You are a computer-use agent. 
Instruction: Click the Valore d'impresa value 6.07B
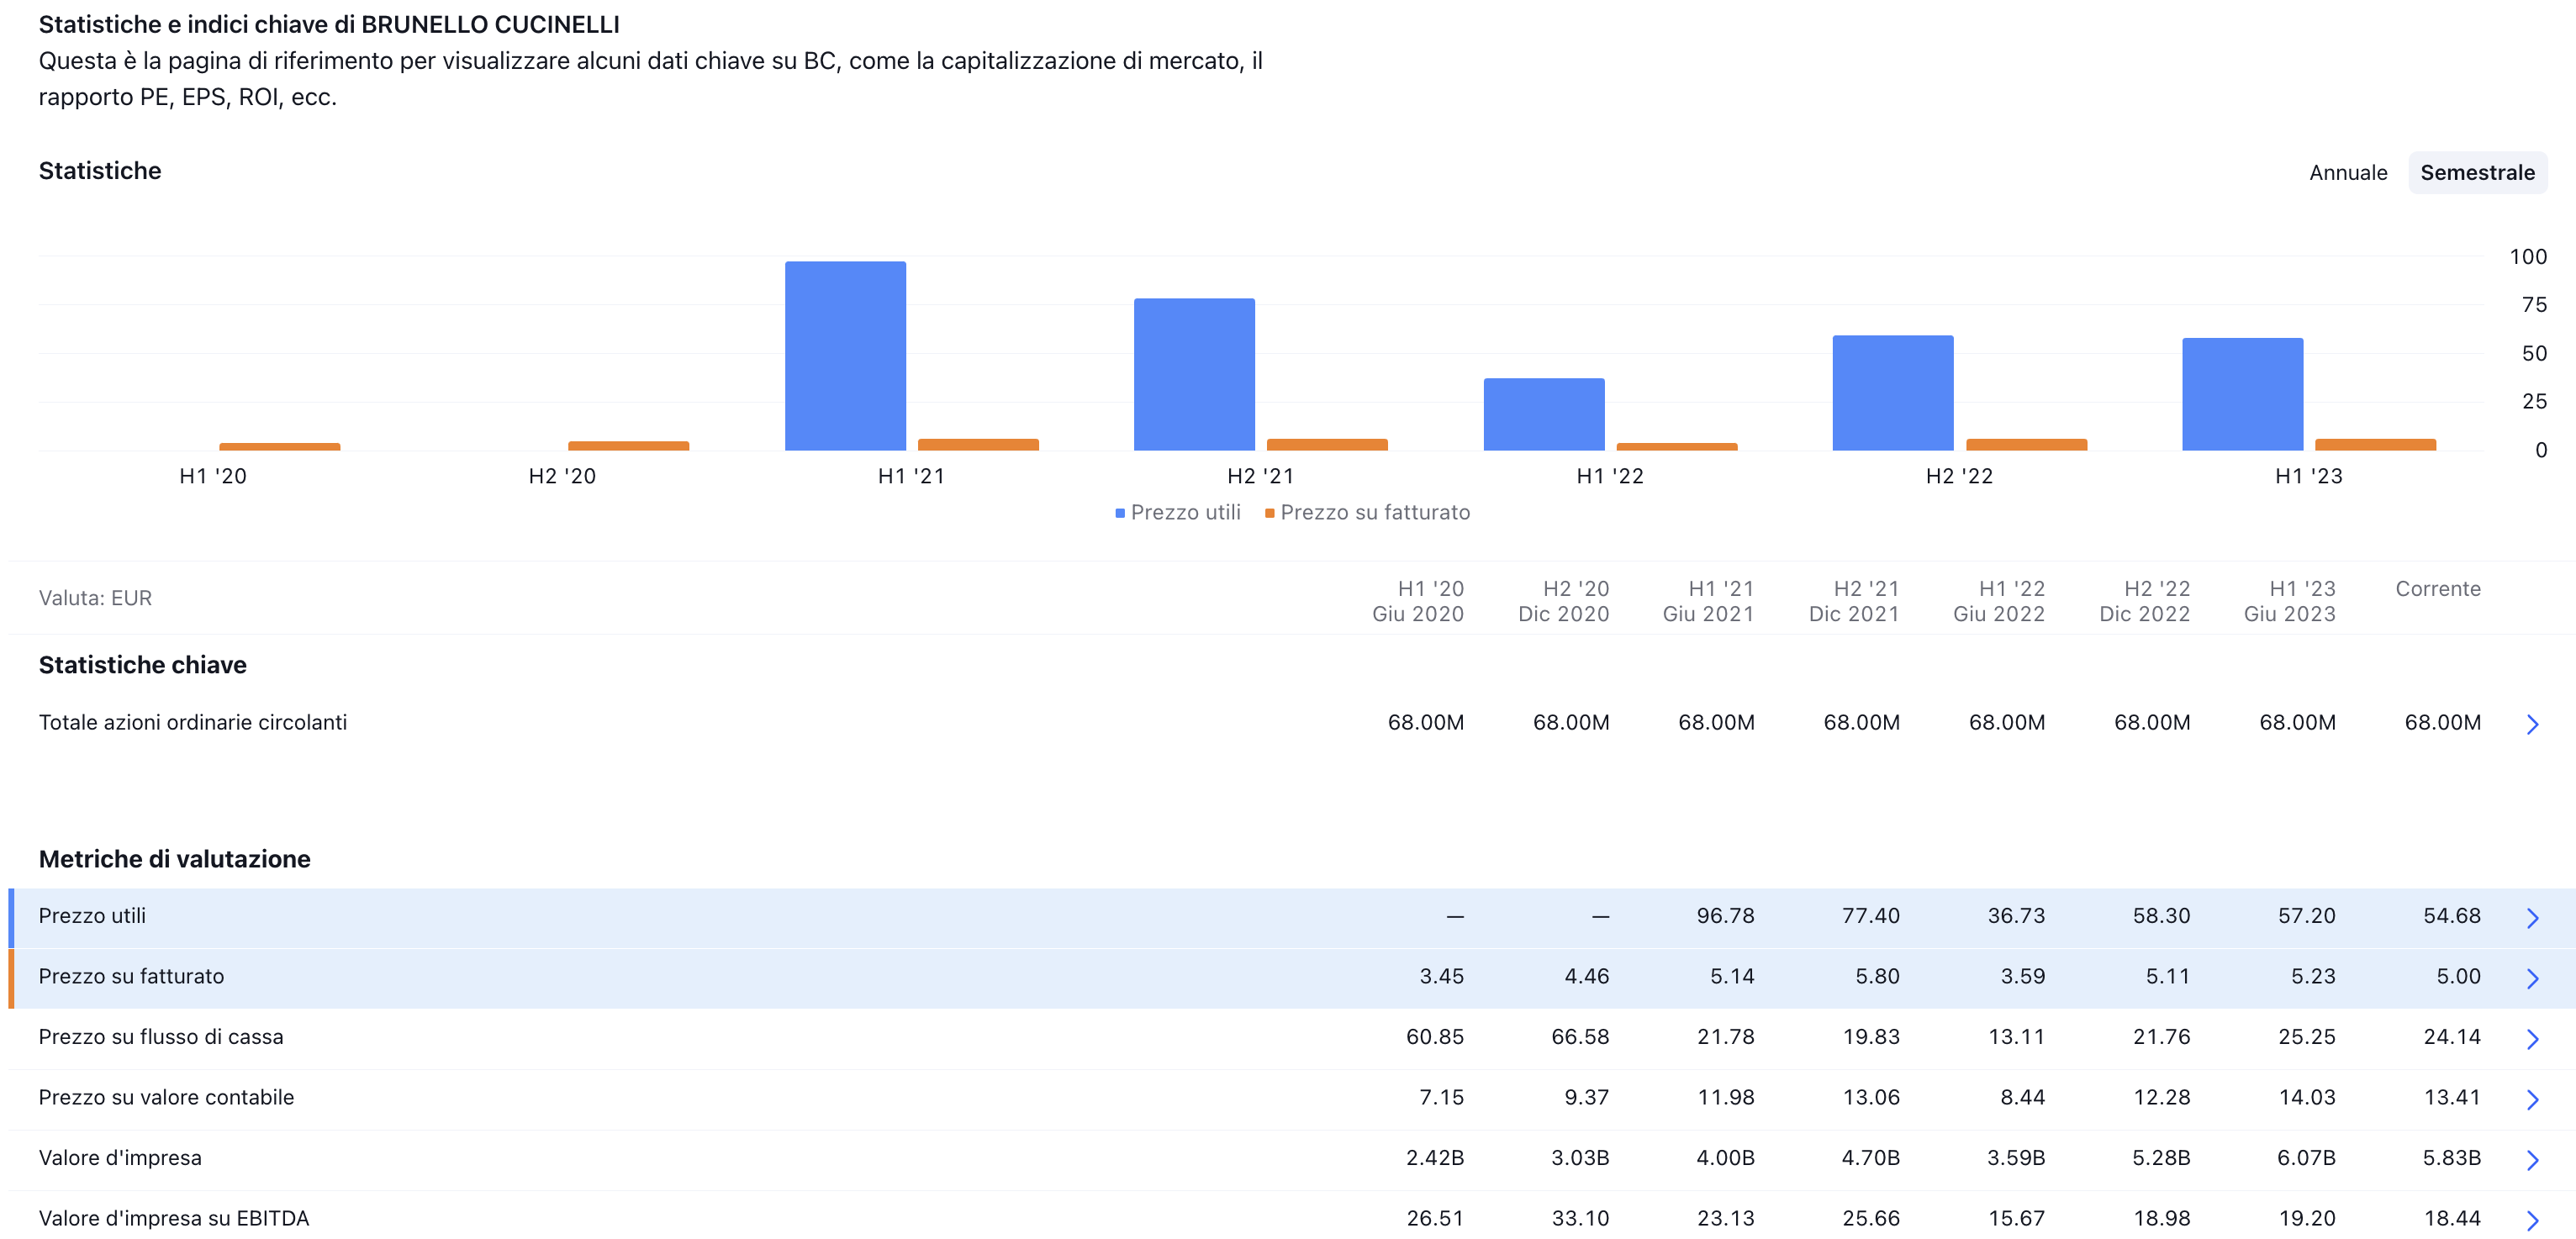[x=2306, y=1158]
